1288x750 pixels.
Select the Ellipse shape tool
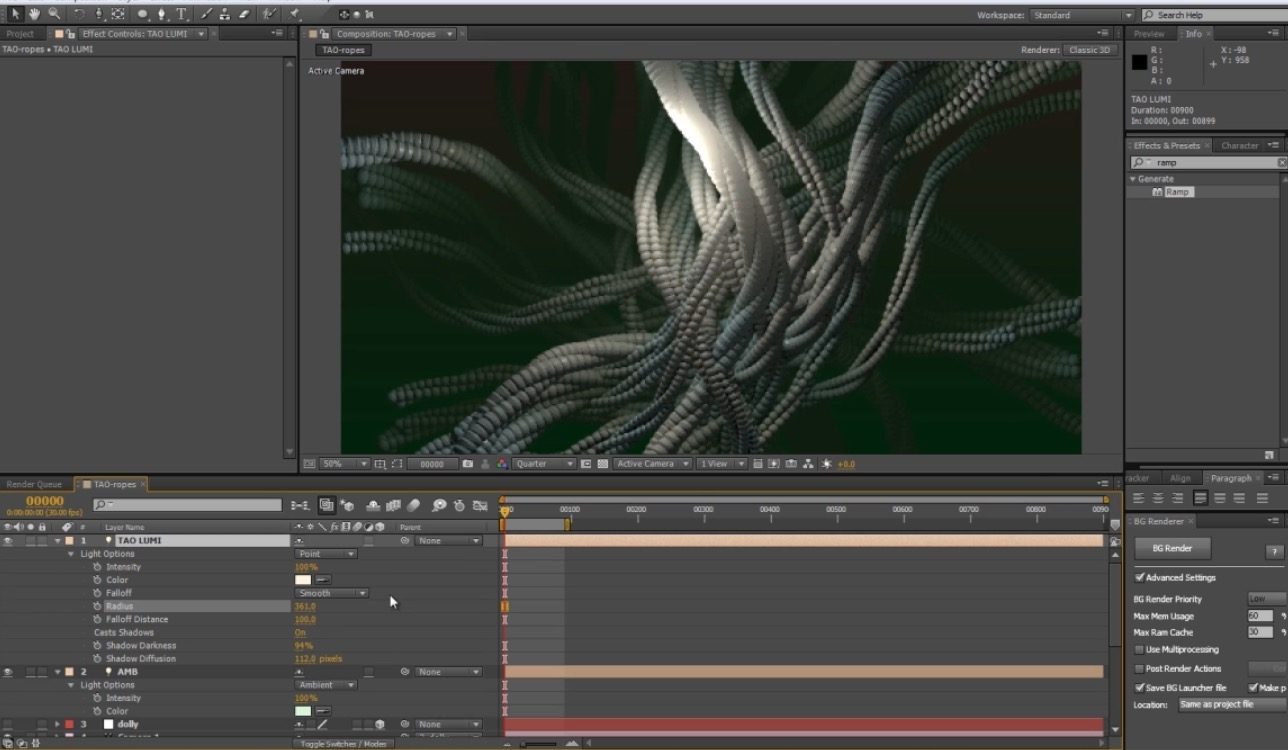pos(143,14)
